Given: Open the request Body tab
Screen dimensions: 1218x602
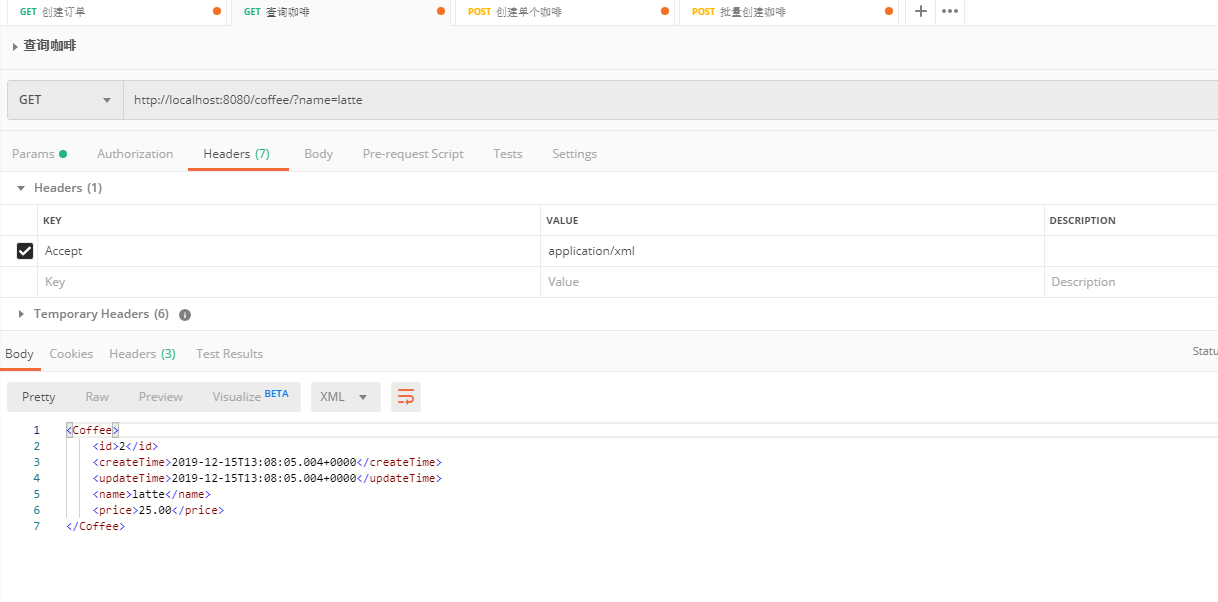Looking at the screenshot, I should (318, 154).
